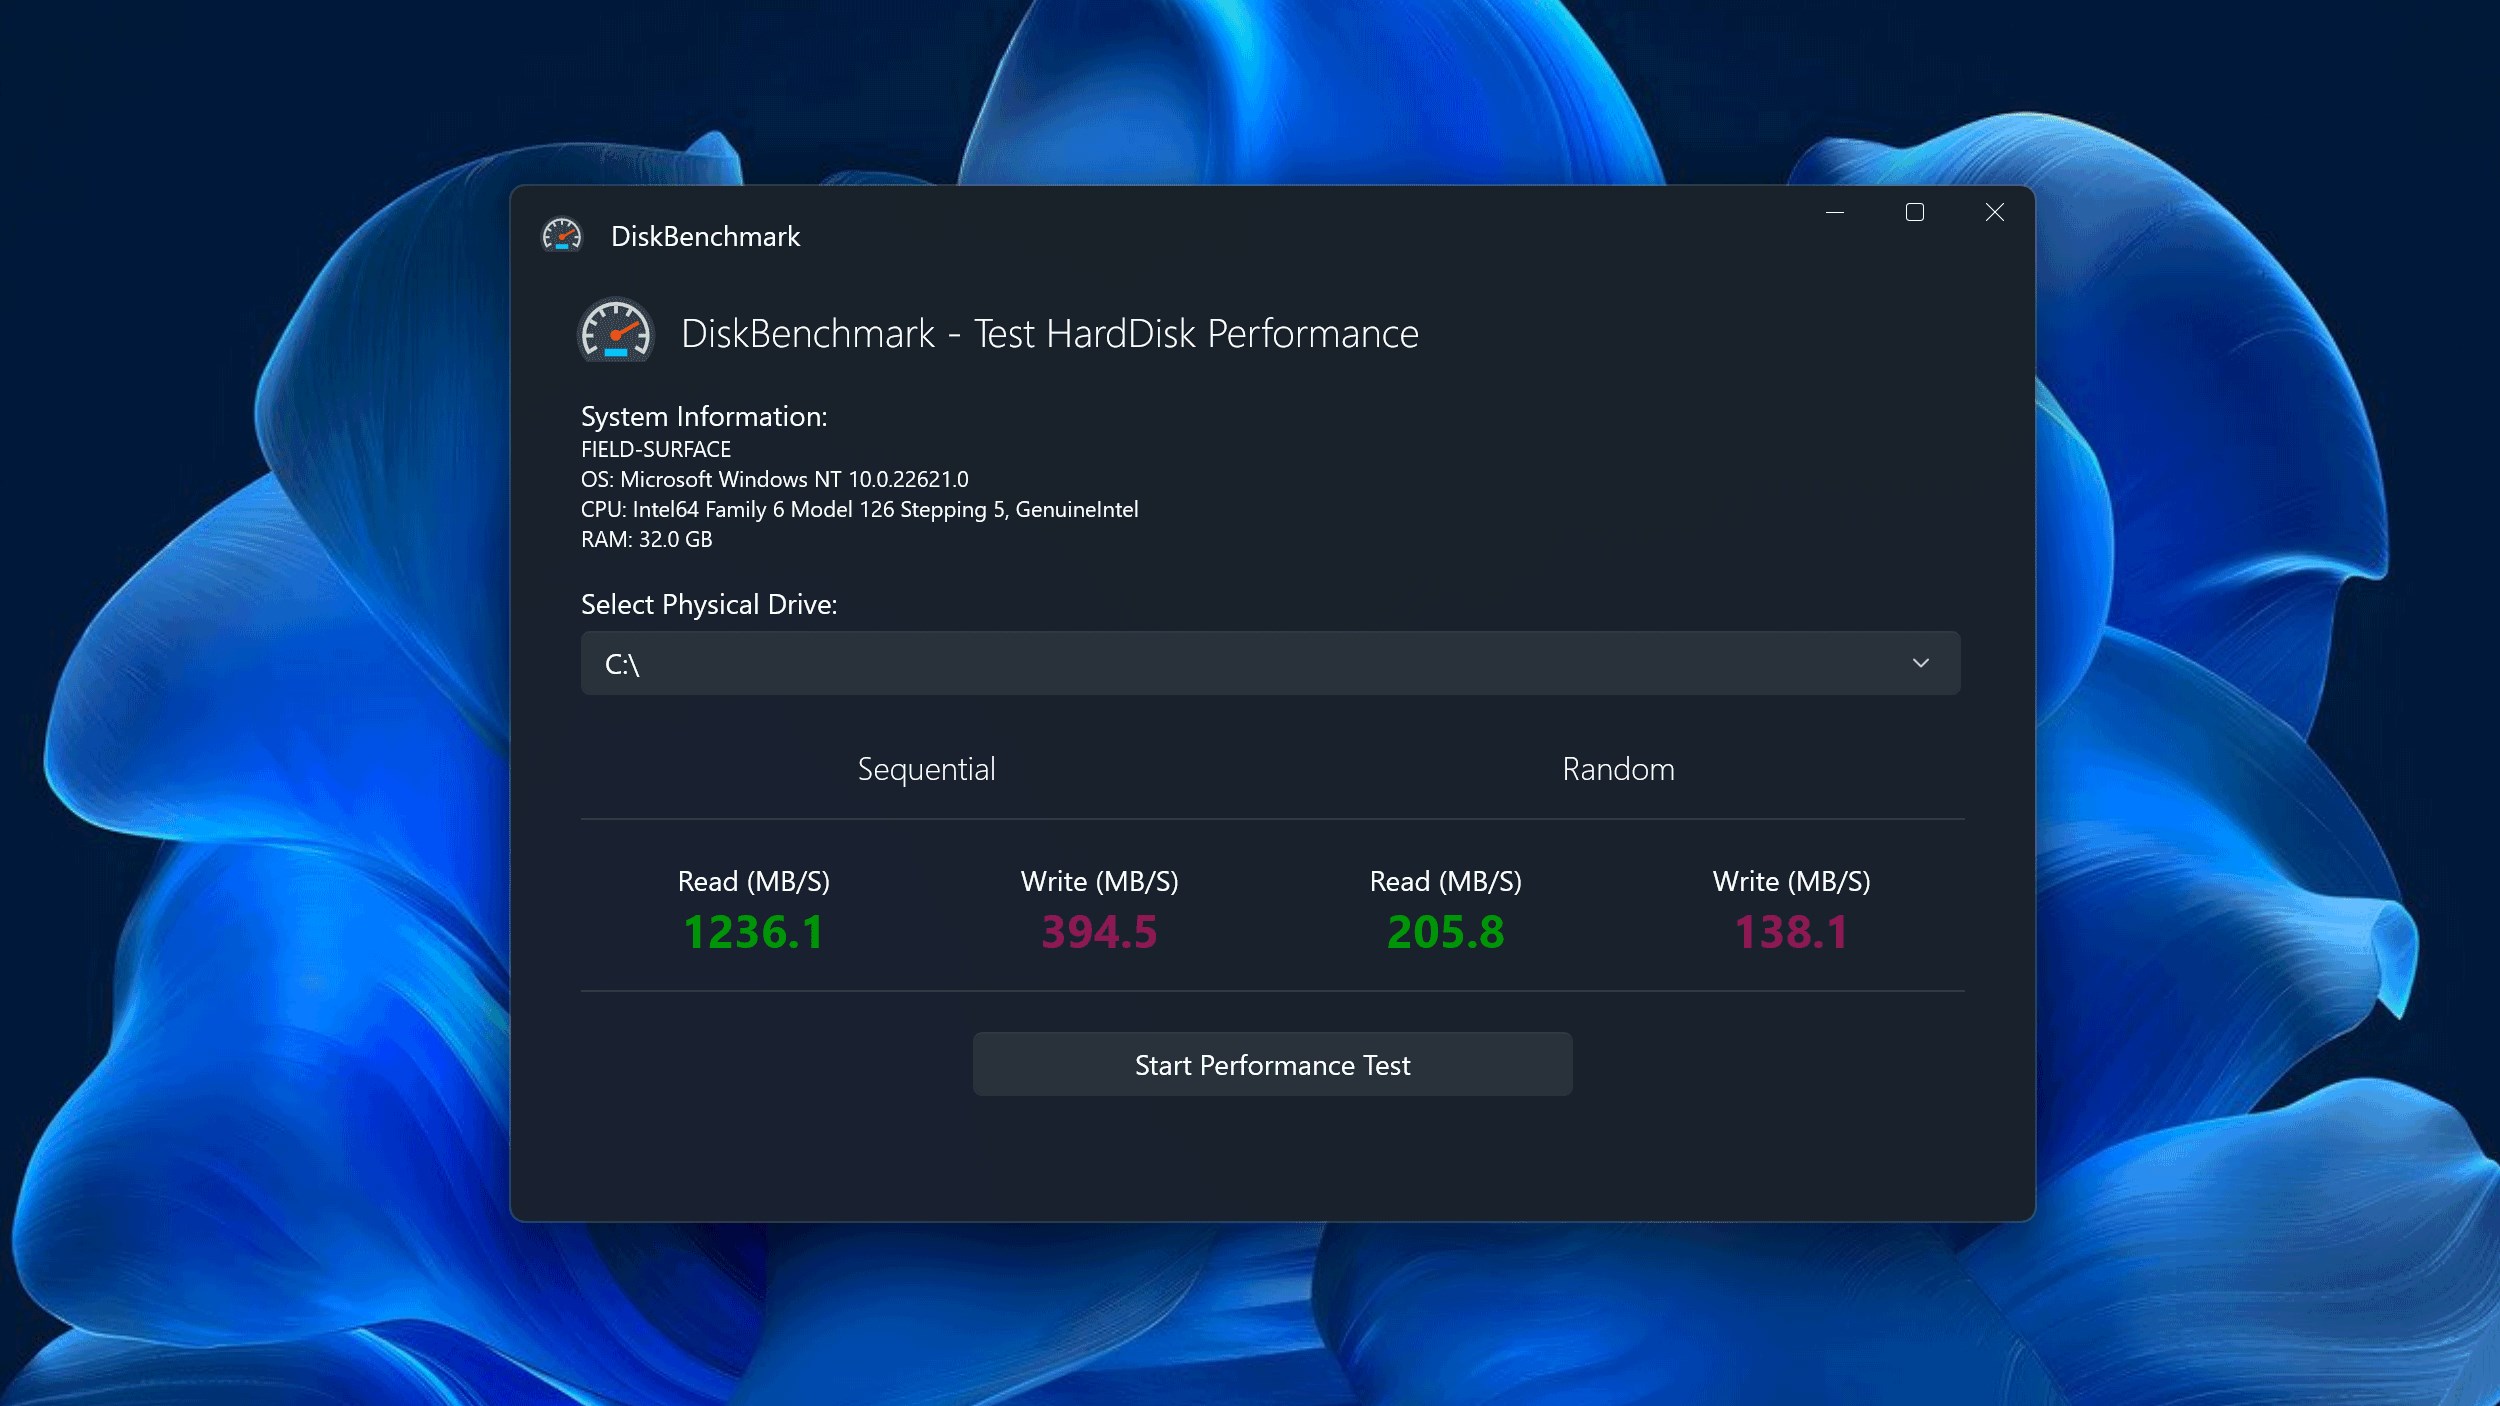The width and height of the screenshot is (2500, 1406).
Task: Close the DiskBenchmark window
Action: 1994,212
